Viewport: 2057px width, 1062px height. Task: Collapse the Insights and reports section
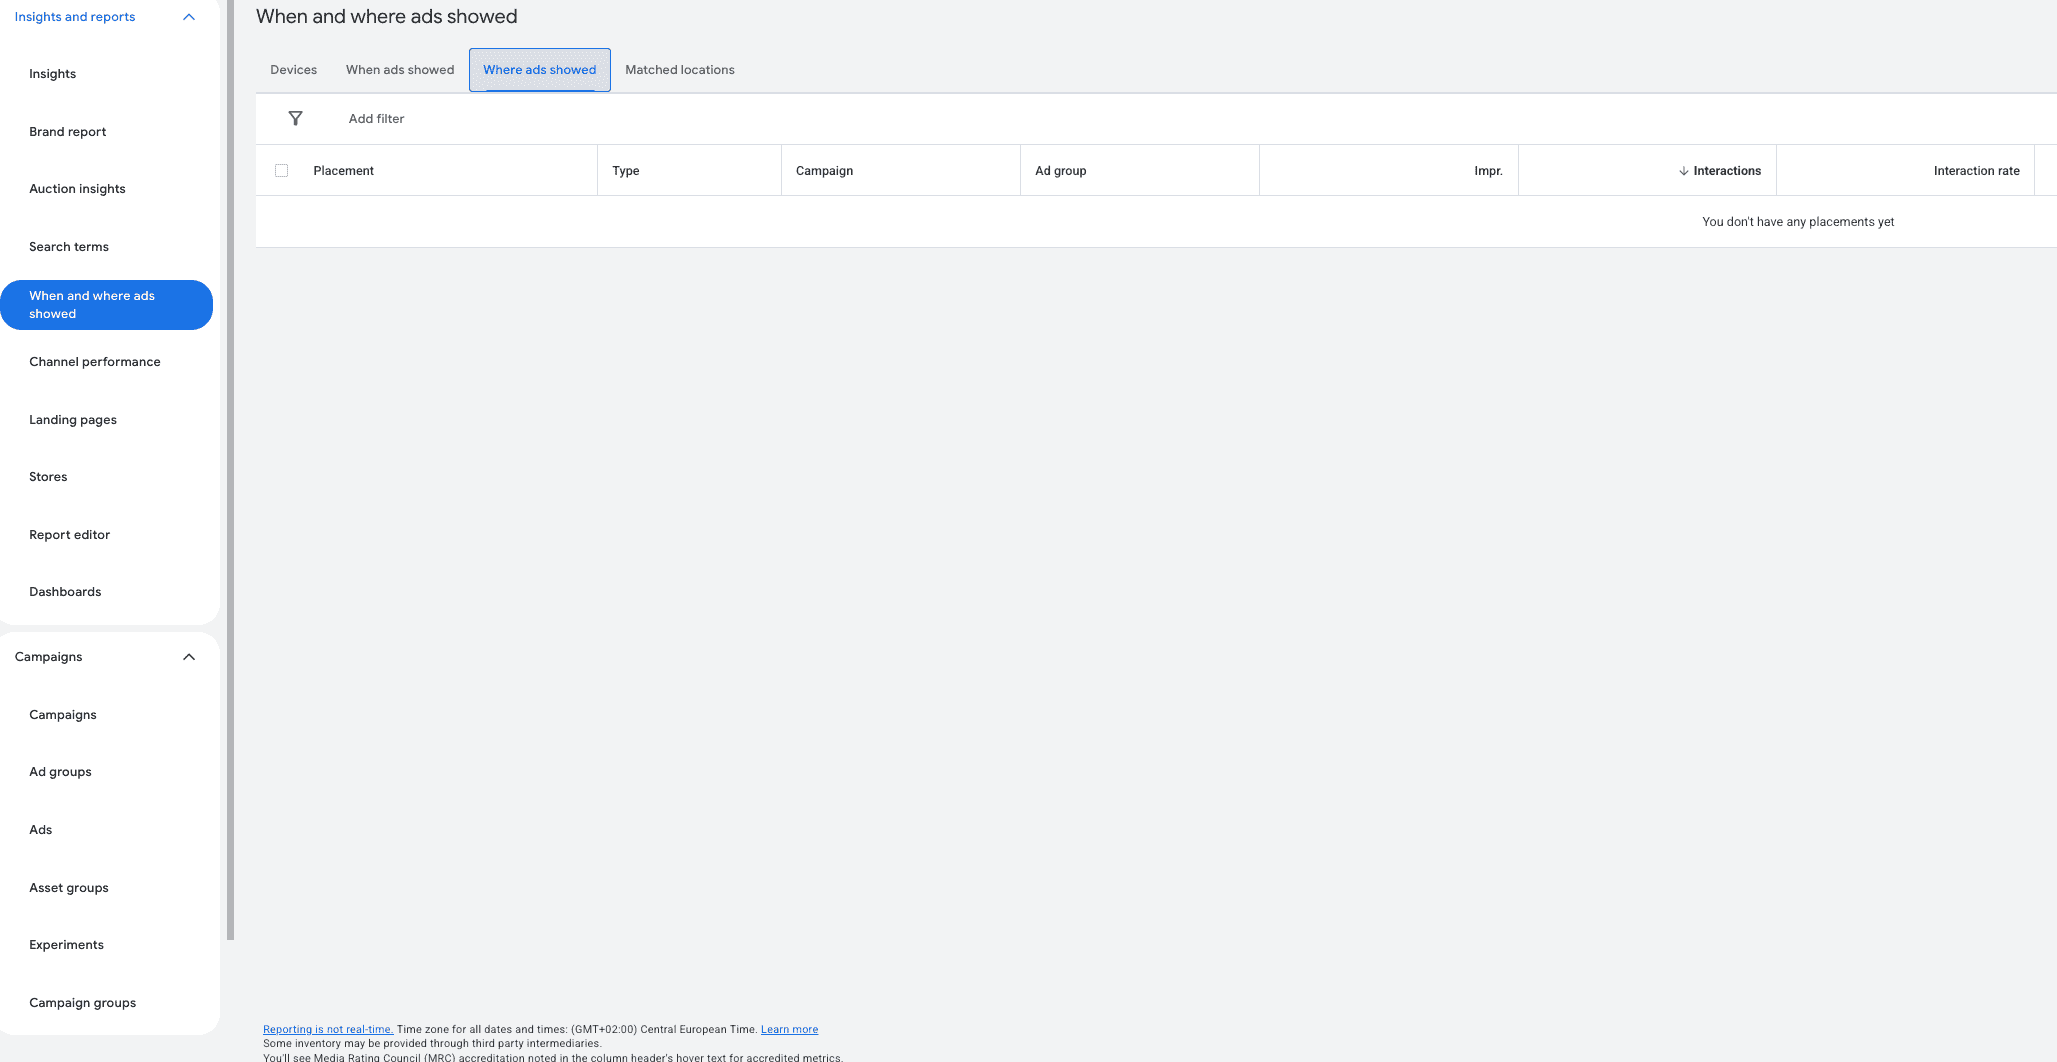click(x=188, y=17)
